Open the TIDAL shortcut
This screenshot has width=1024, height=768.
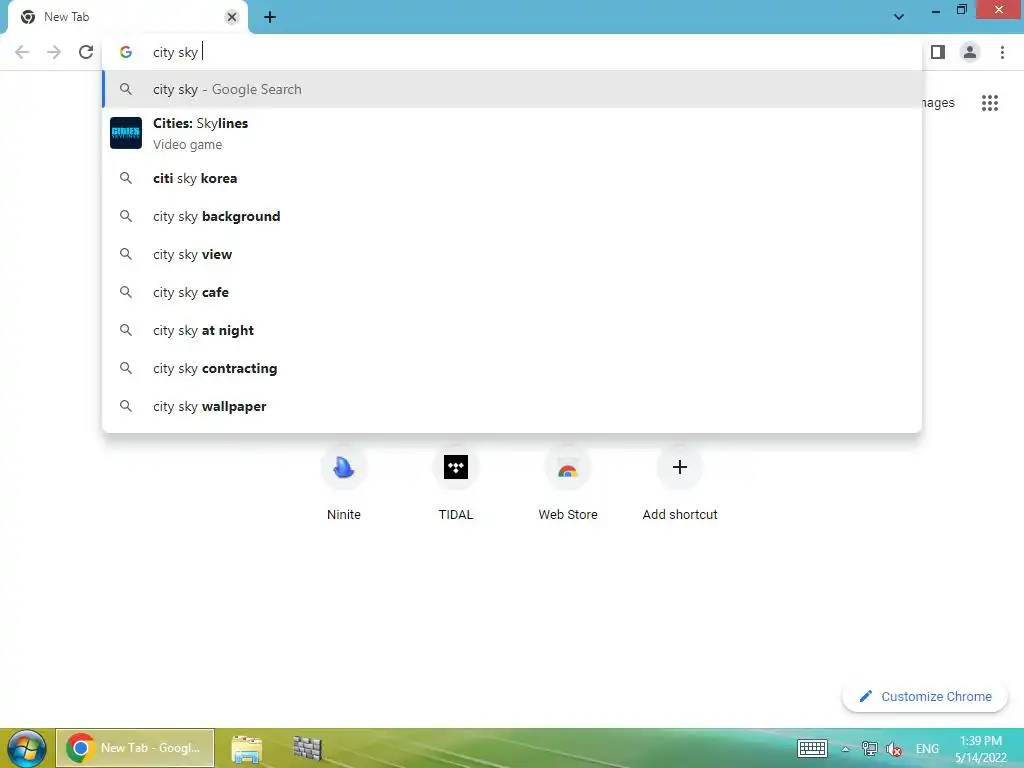coord(456,482)
